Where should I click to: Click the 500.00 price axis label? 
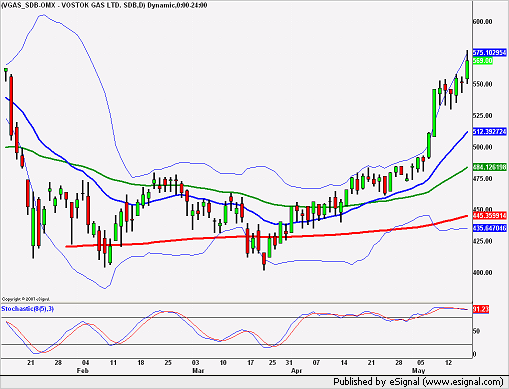[482, 147]
